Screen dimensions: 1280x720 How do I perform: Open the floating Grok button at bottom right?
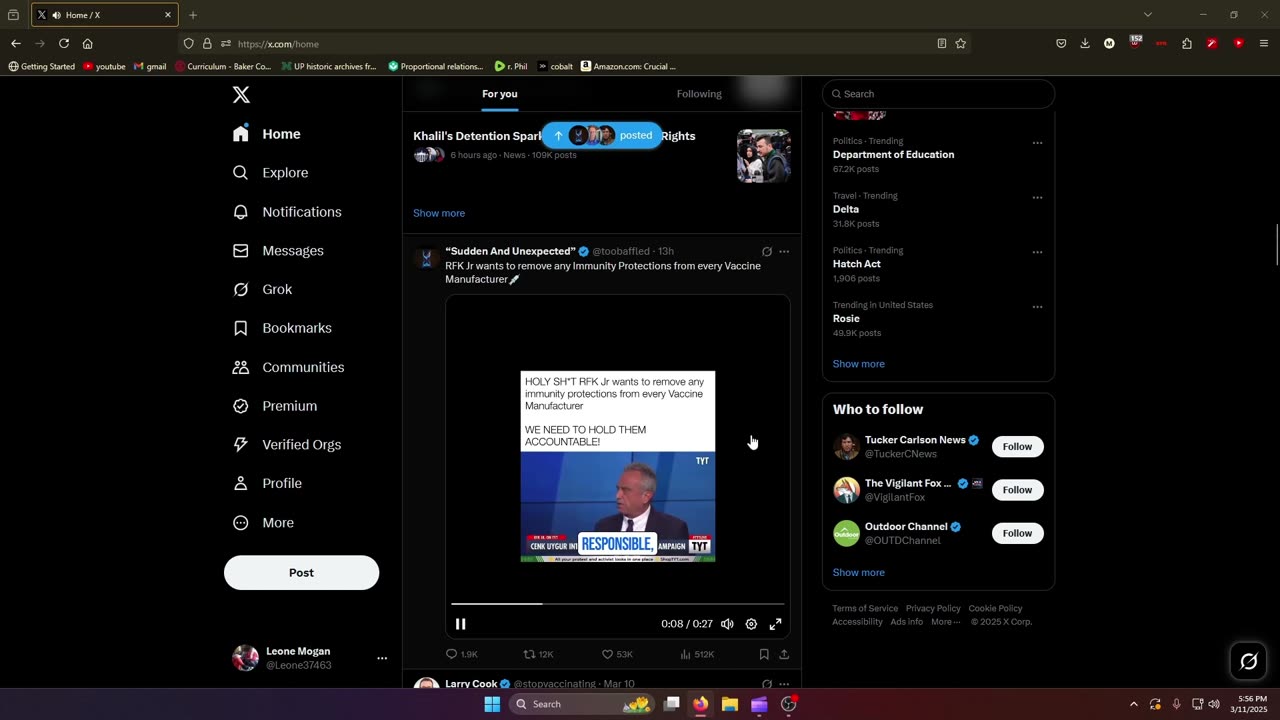coord(1249,661)
